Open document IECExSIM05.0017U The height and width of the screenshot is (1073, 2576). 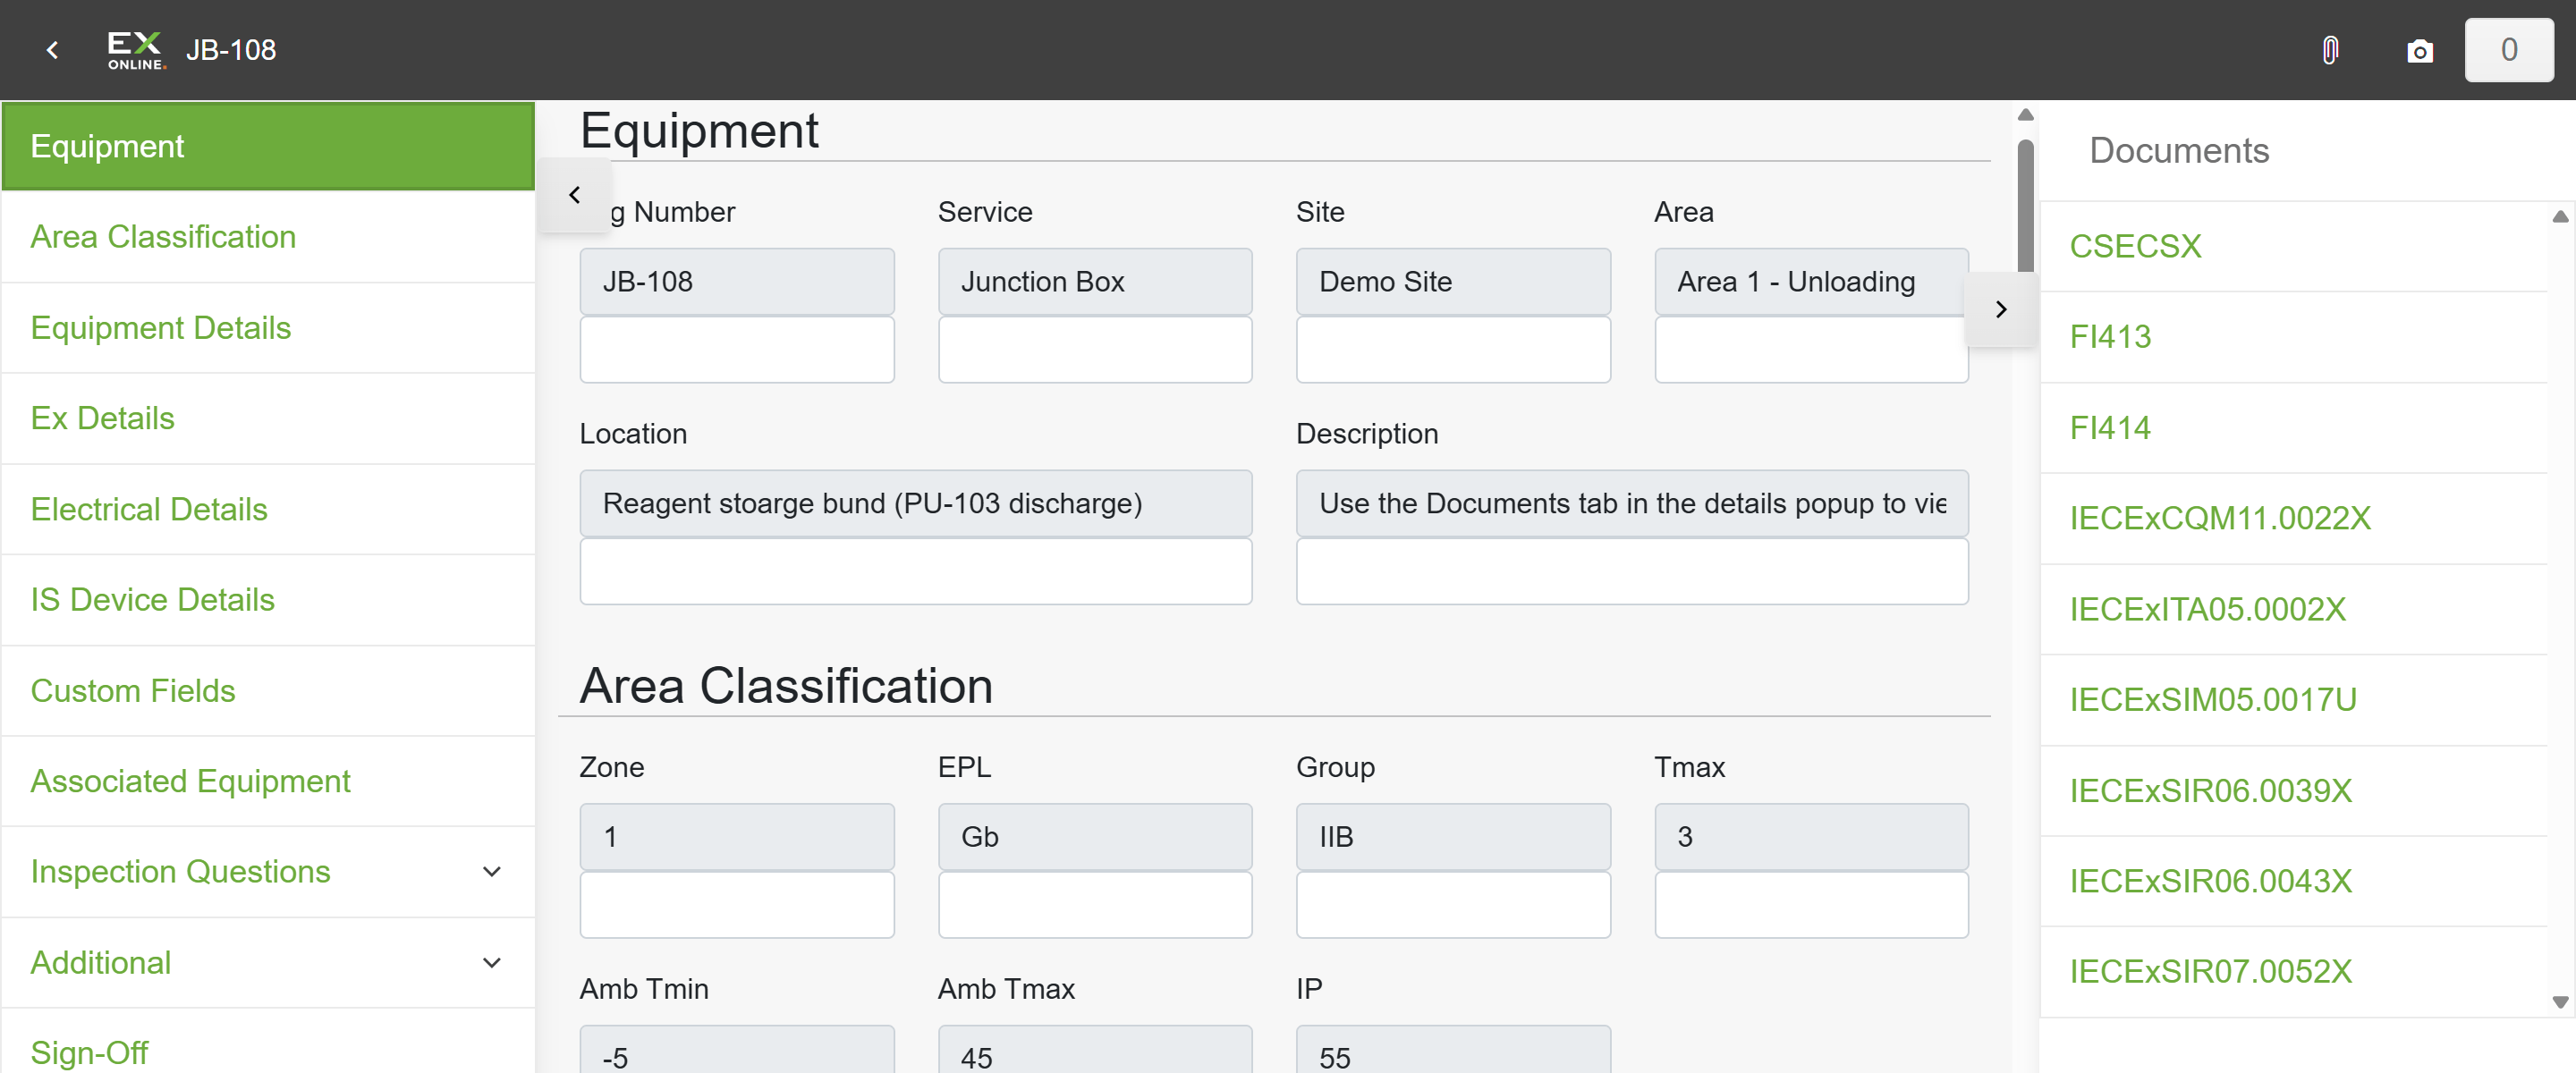2293,700
